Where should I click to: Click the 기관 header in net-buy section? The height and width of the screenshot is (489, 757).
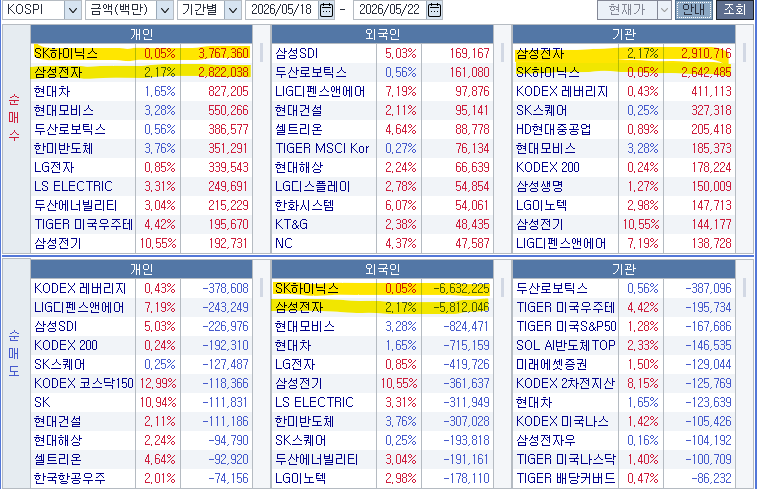coord(624,34)
